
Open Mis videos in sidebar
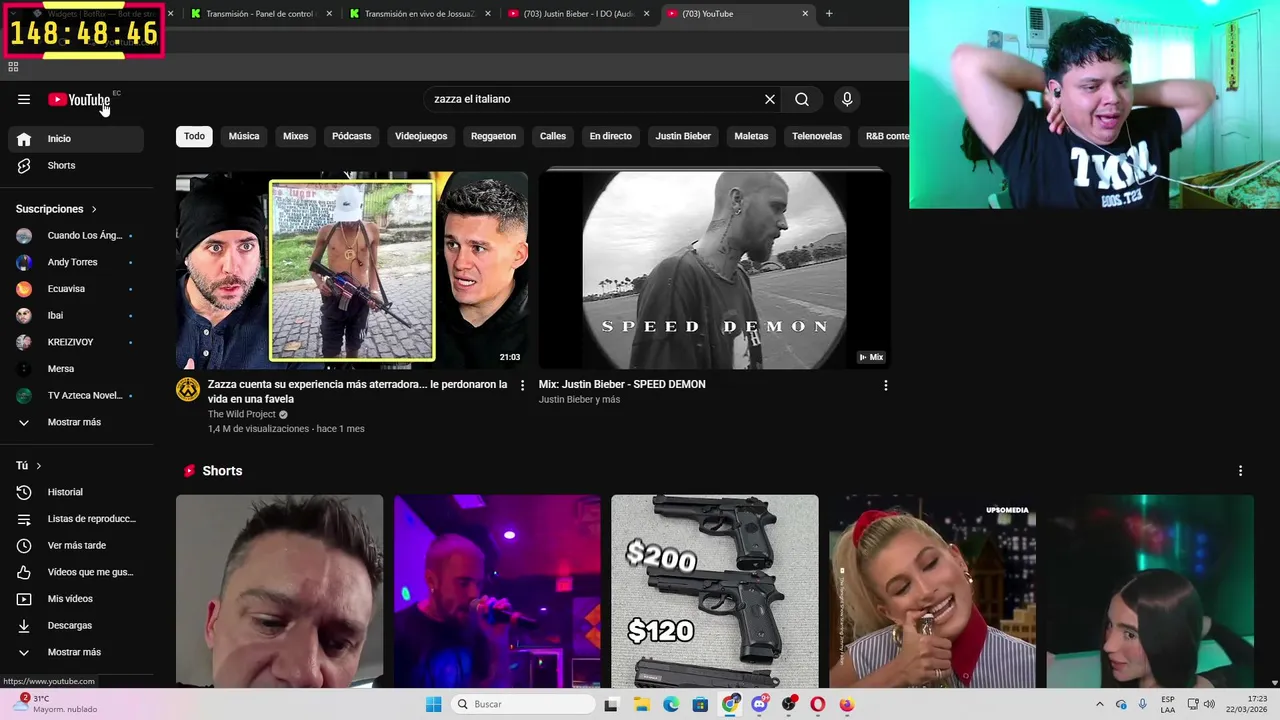76,599
